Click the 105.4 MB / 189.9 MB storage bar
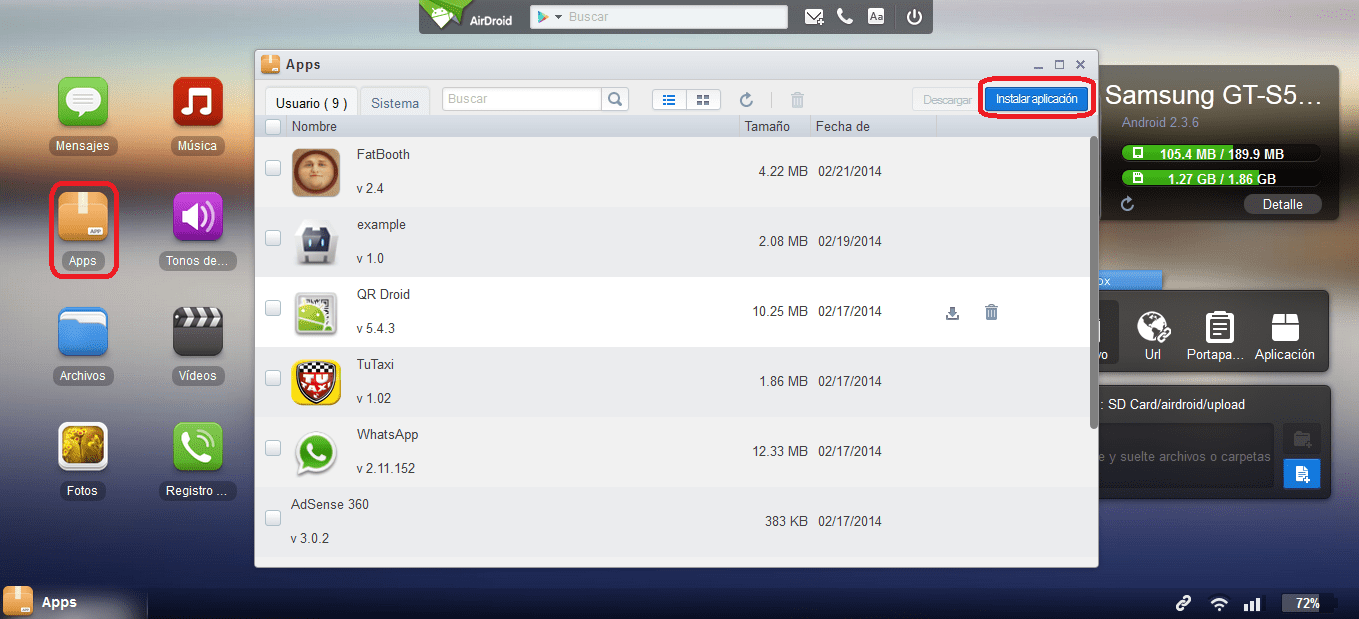This screenshot has height=619, width=1359. (1220, 153)
